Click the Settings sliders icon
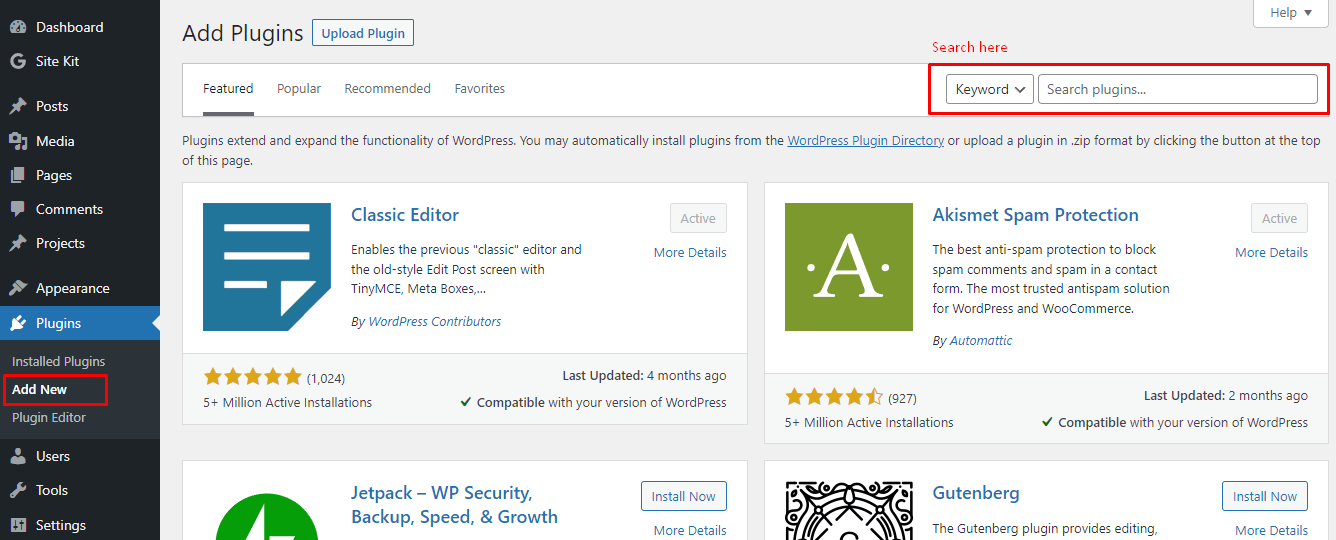The image size is (1336, 540). pyautogui.click(x=18, y=525)
